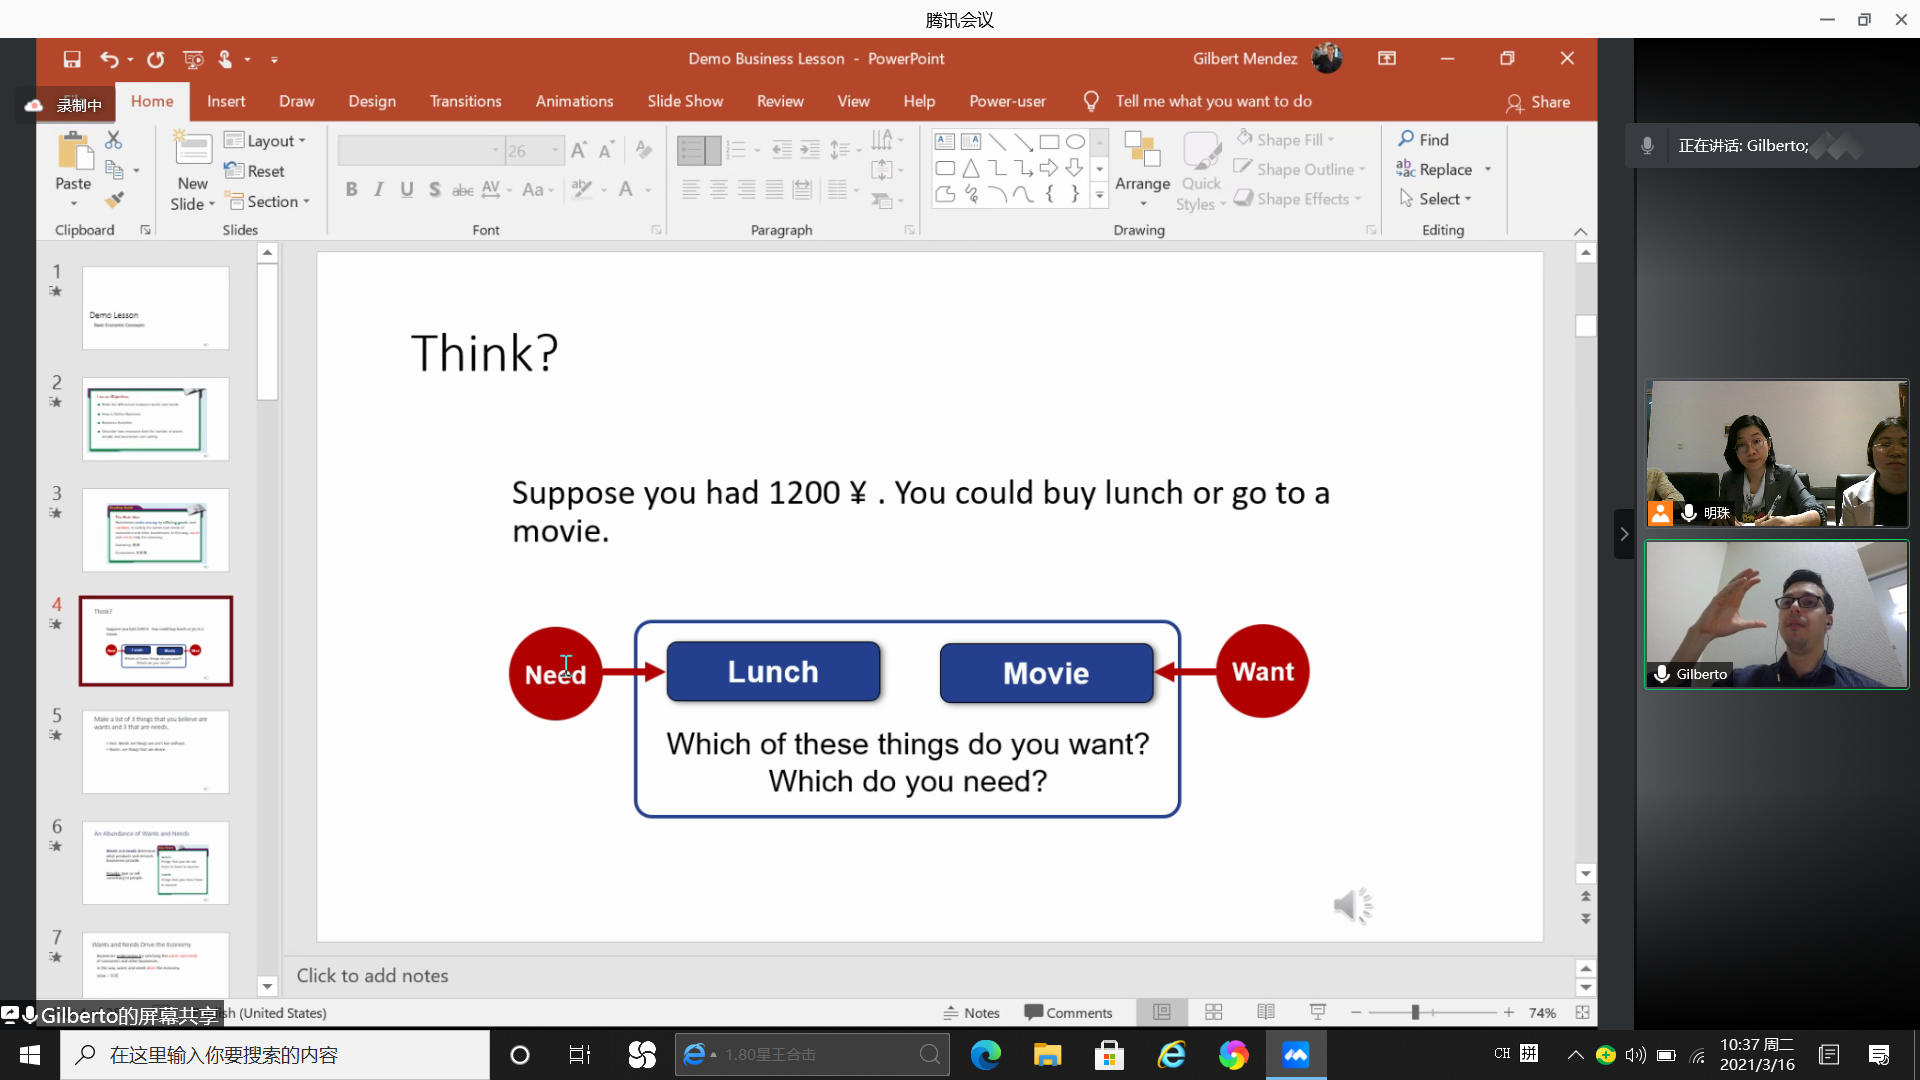Toggle the Notes pane button
The image size is (1920, 1080).
(971, 1012)
